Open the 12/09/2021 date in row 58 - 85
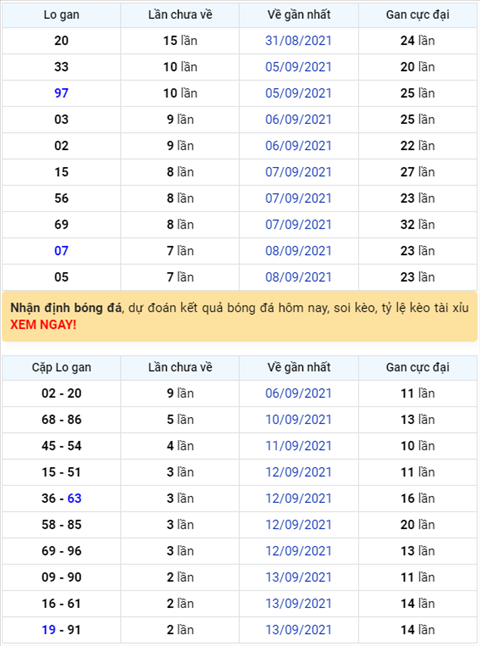The width and height of the screenshot is (480, 646). (298, 525)
